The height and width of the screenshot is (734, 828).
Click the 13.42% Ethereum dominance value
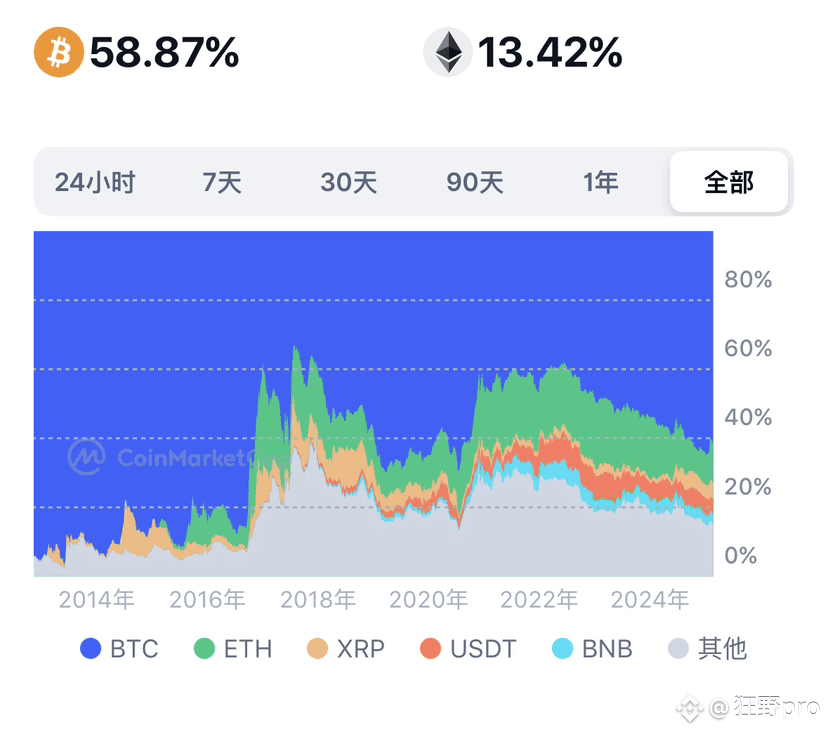pyautogui.click(x=550, y=53)
